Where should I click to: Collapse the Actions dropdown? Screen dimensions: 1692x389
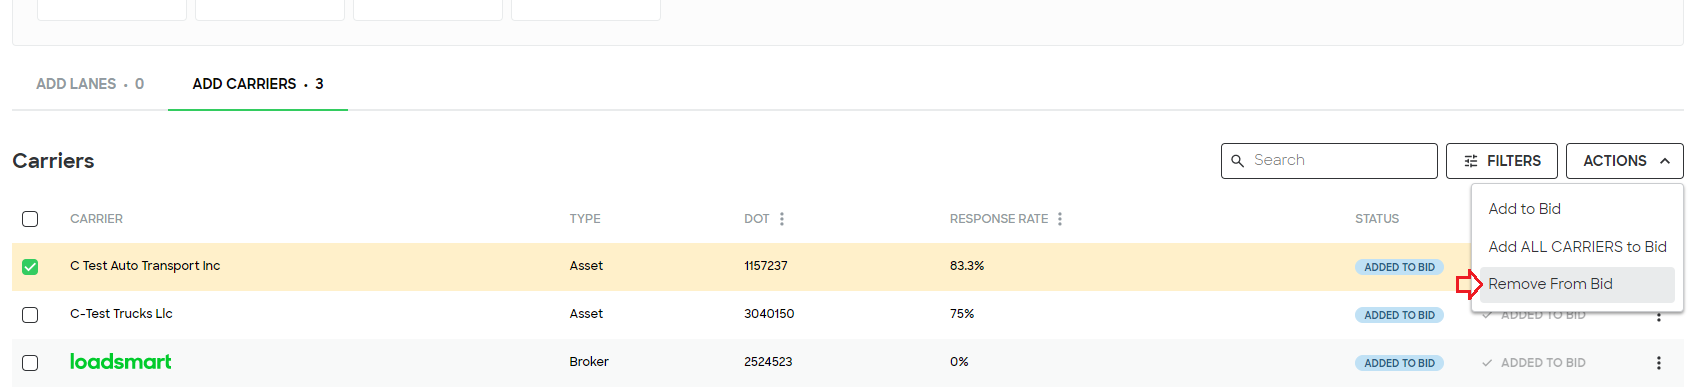pos(1624,161)
